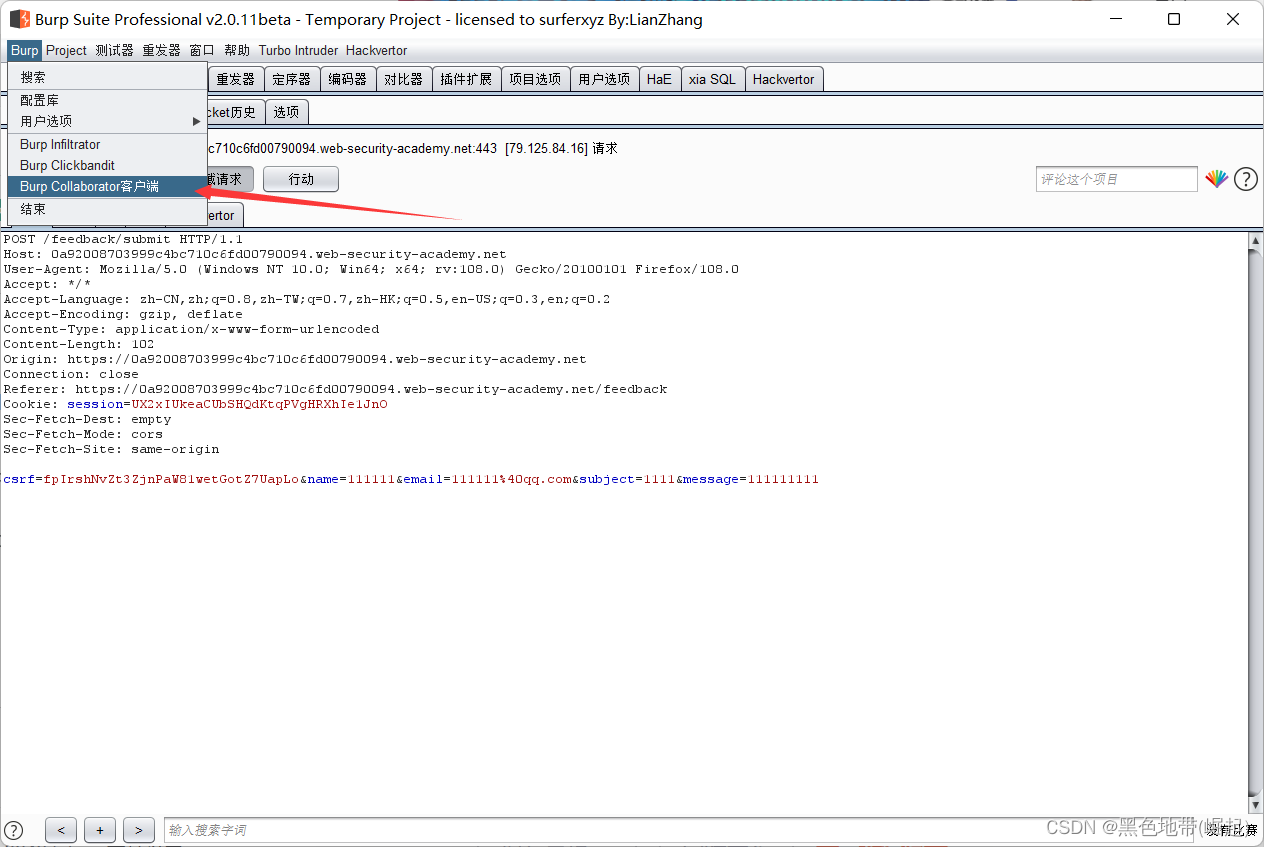The height and width of the screenshot is (847, 1264).
Task: Open Burp Collaborator客户端 menu entry
Action: point(107,186)
